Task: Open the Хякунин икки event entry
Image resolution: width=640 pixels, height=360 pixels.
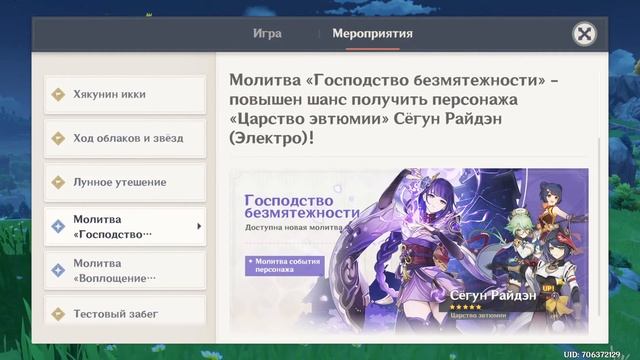Action: [x=125, y=94]
